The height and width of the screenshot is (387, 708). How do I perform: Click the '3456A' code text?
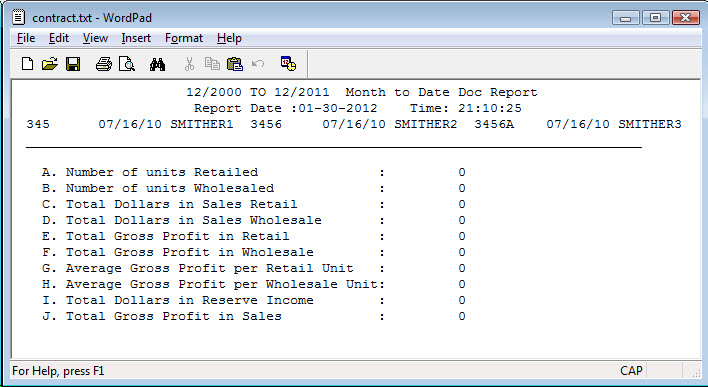click(x=494, y=124)
